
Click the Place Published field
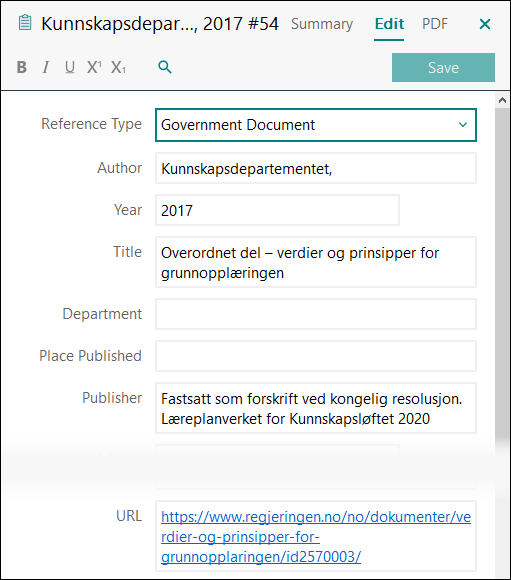click(x=316, y=356)
